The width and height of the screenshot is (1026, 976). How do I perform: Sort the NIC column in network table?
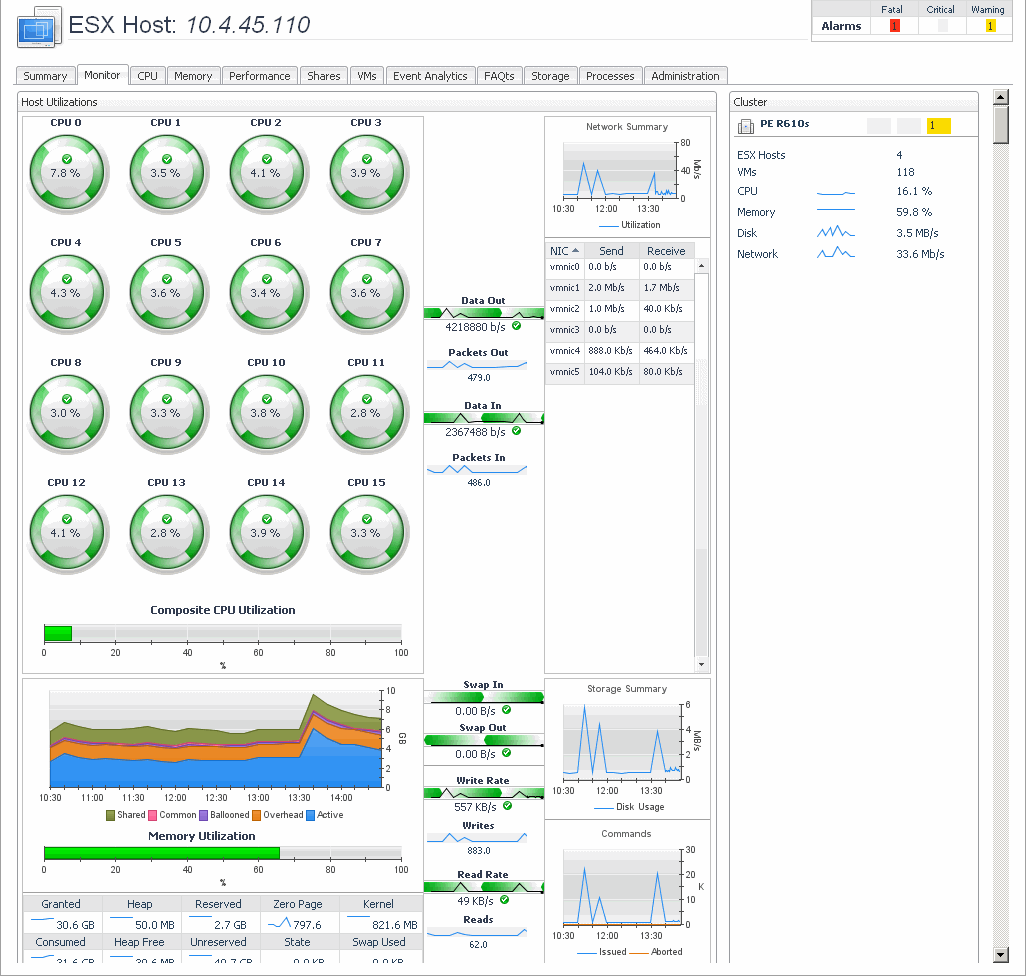[x=564, y=251]
